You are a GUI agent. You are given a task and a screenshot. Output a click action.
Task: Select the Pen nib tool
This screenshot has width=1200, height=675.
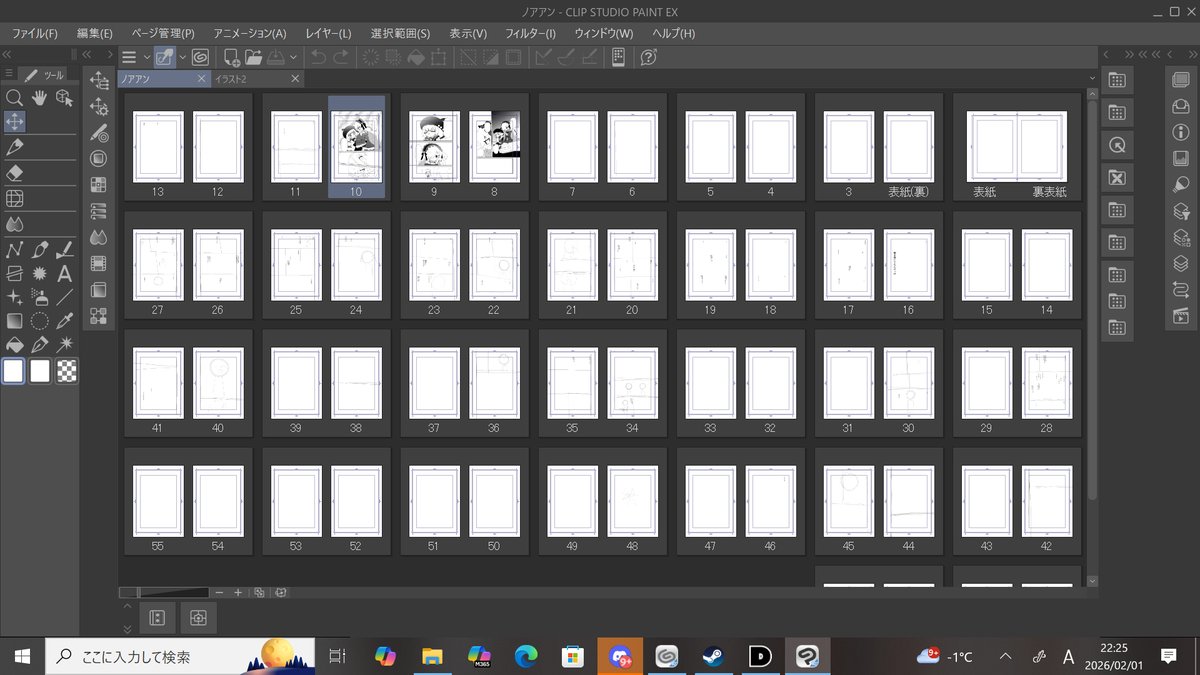pos(14,147)
